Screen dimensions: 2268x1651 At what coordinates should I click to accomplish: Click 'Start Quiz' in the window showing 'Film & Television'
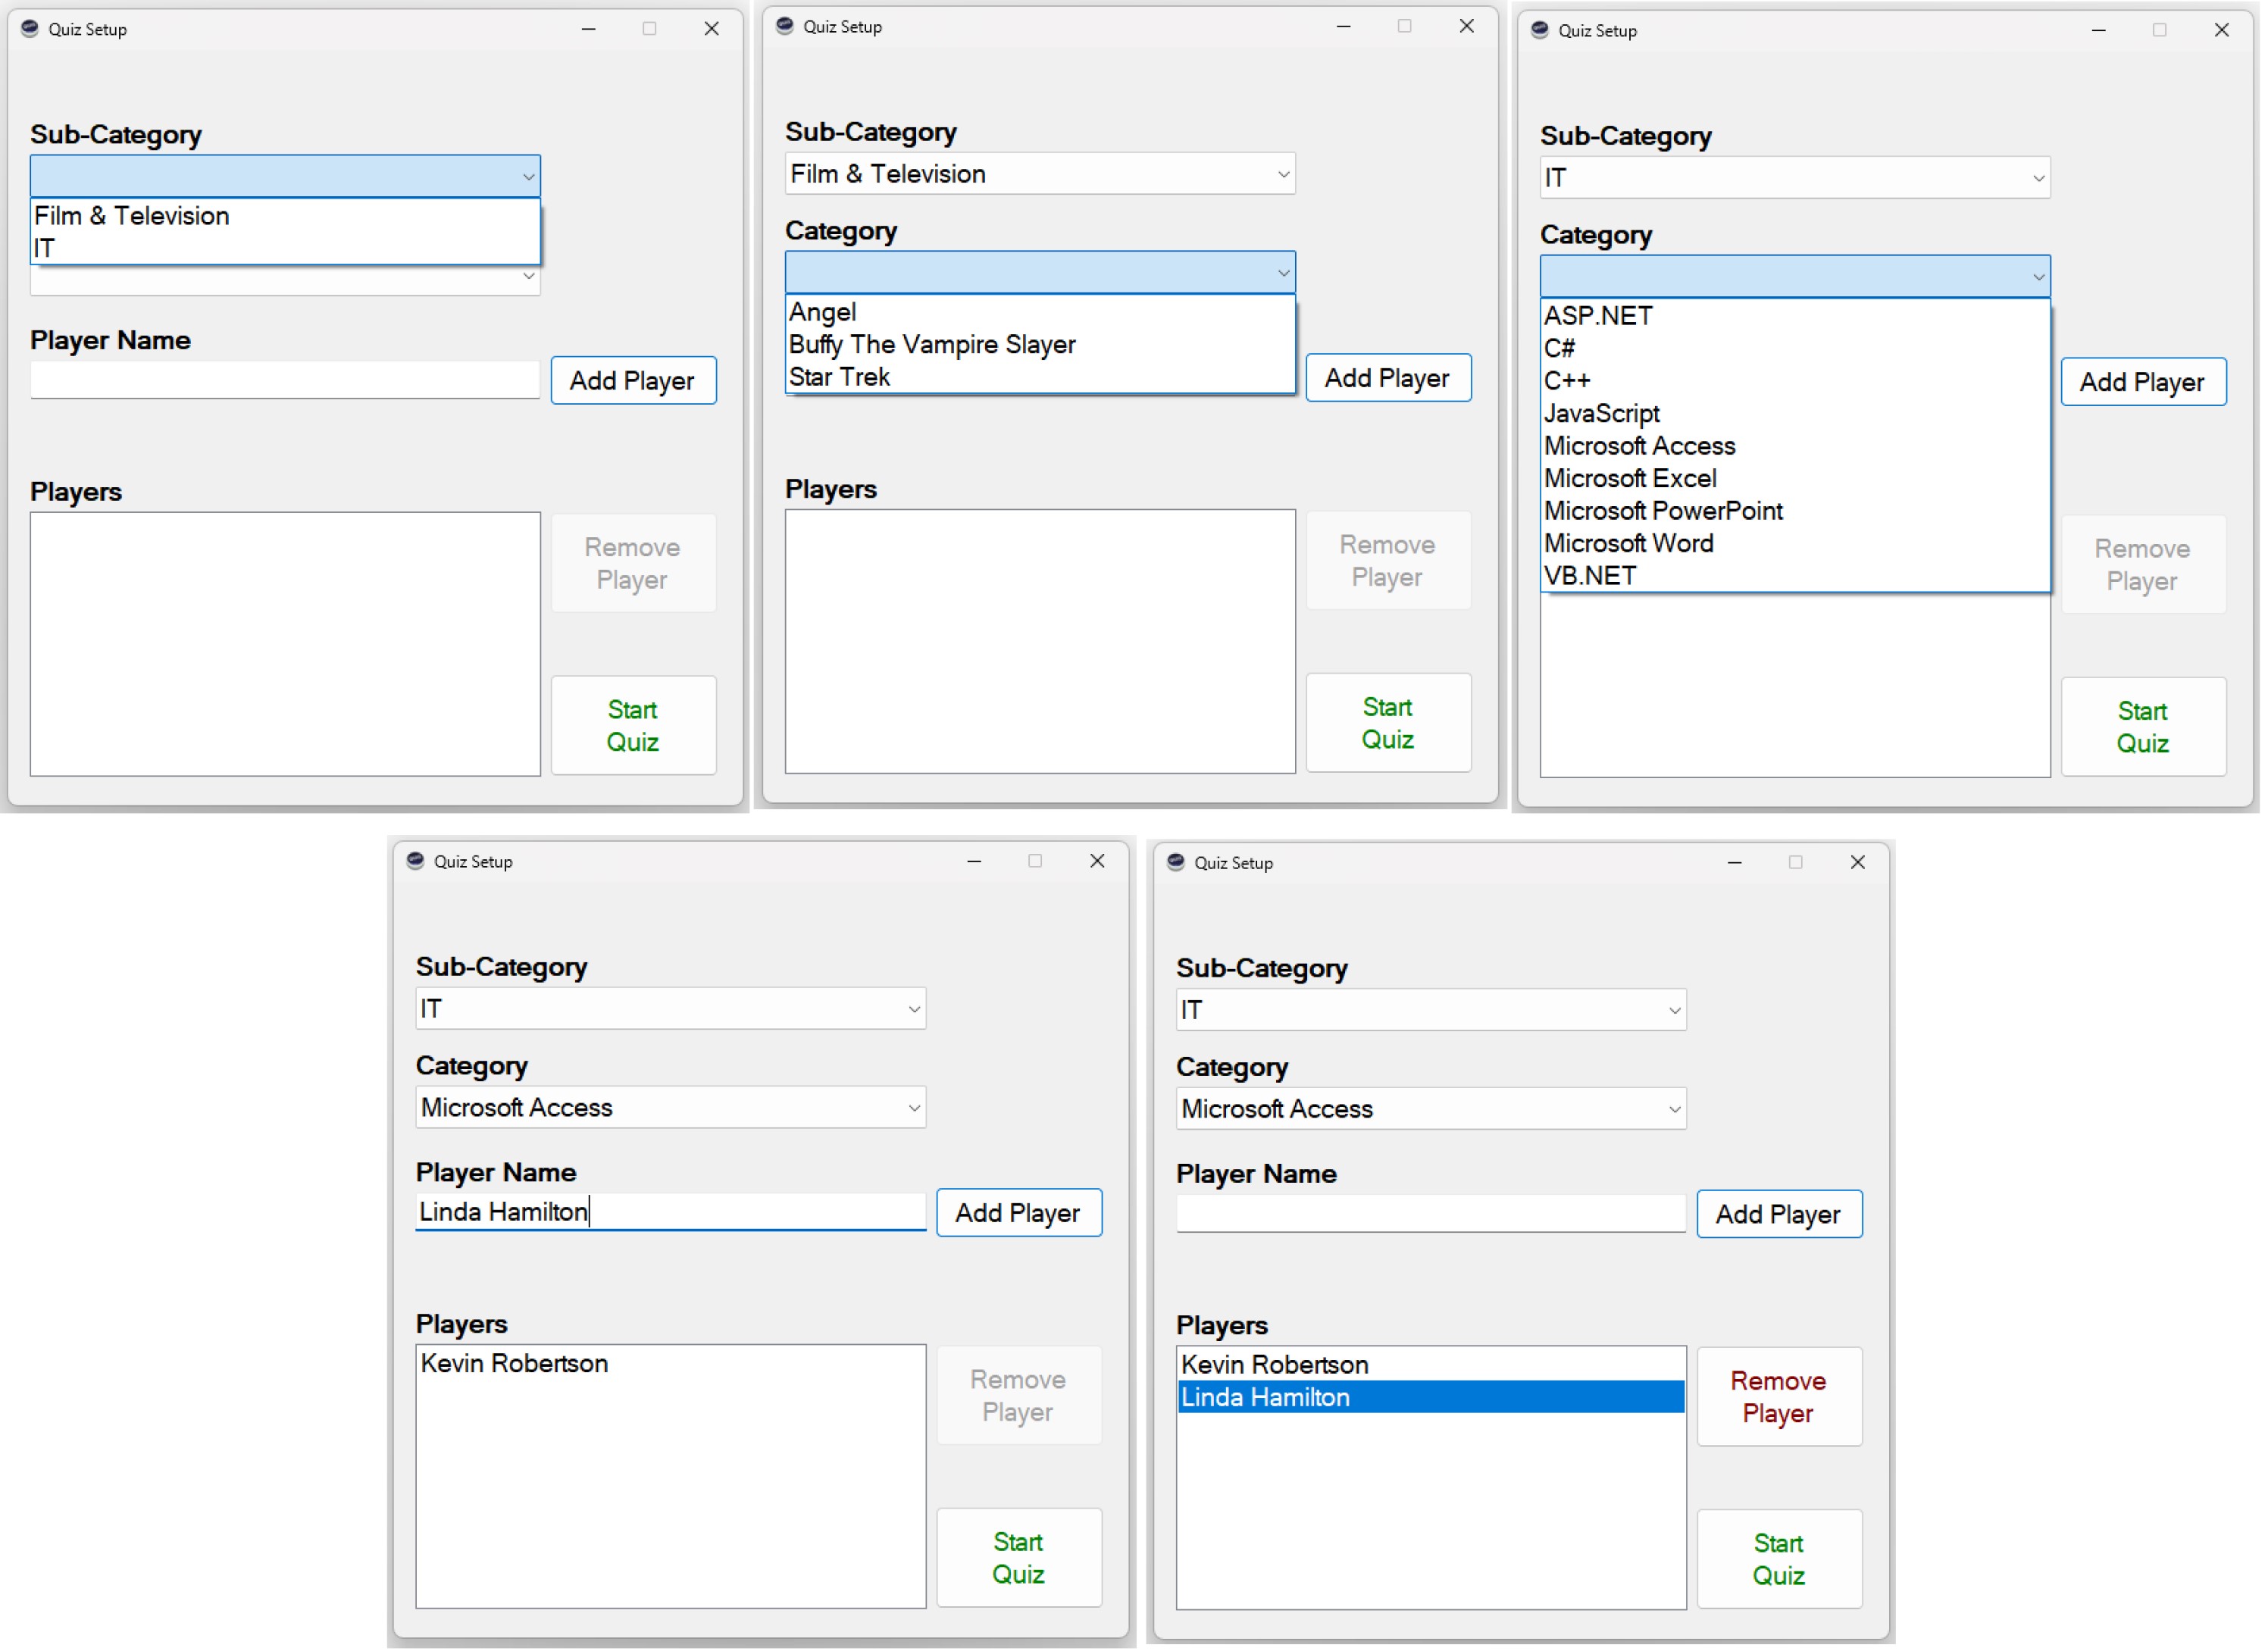(x=1387, y=723)
